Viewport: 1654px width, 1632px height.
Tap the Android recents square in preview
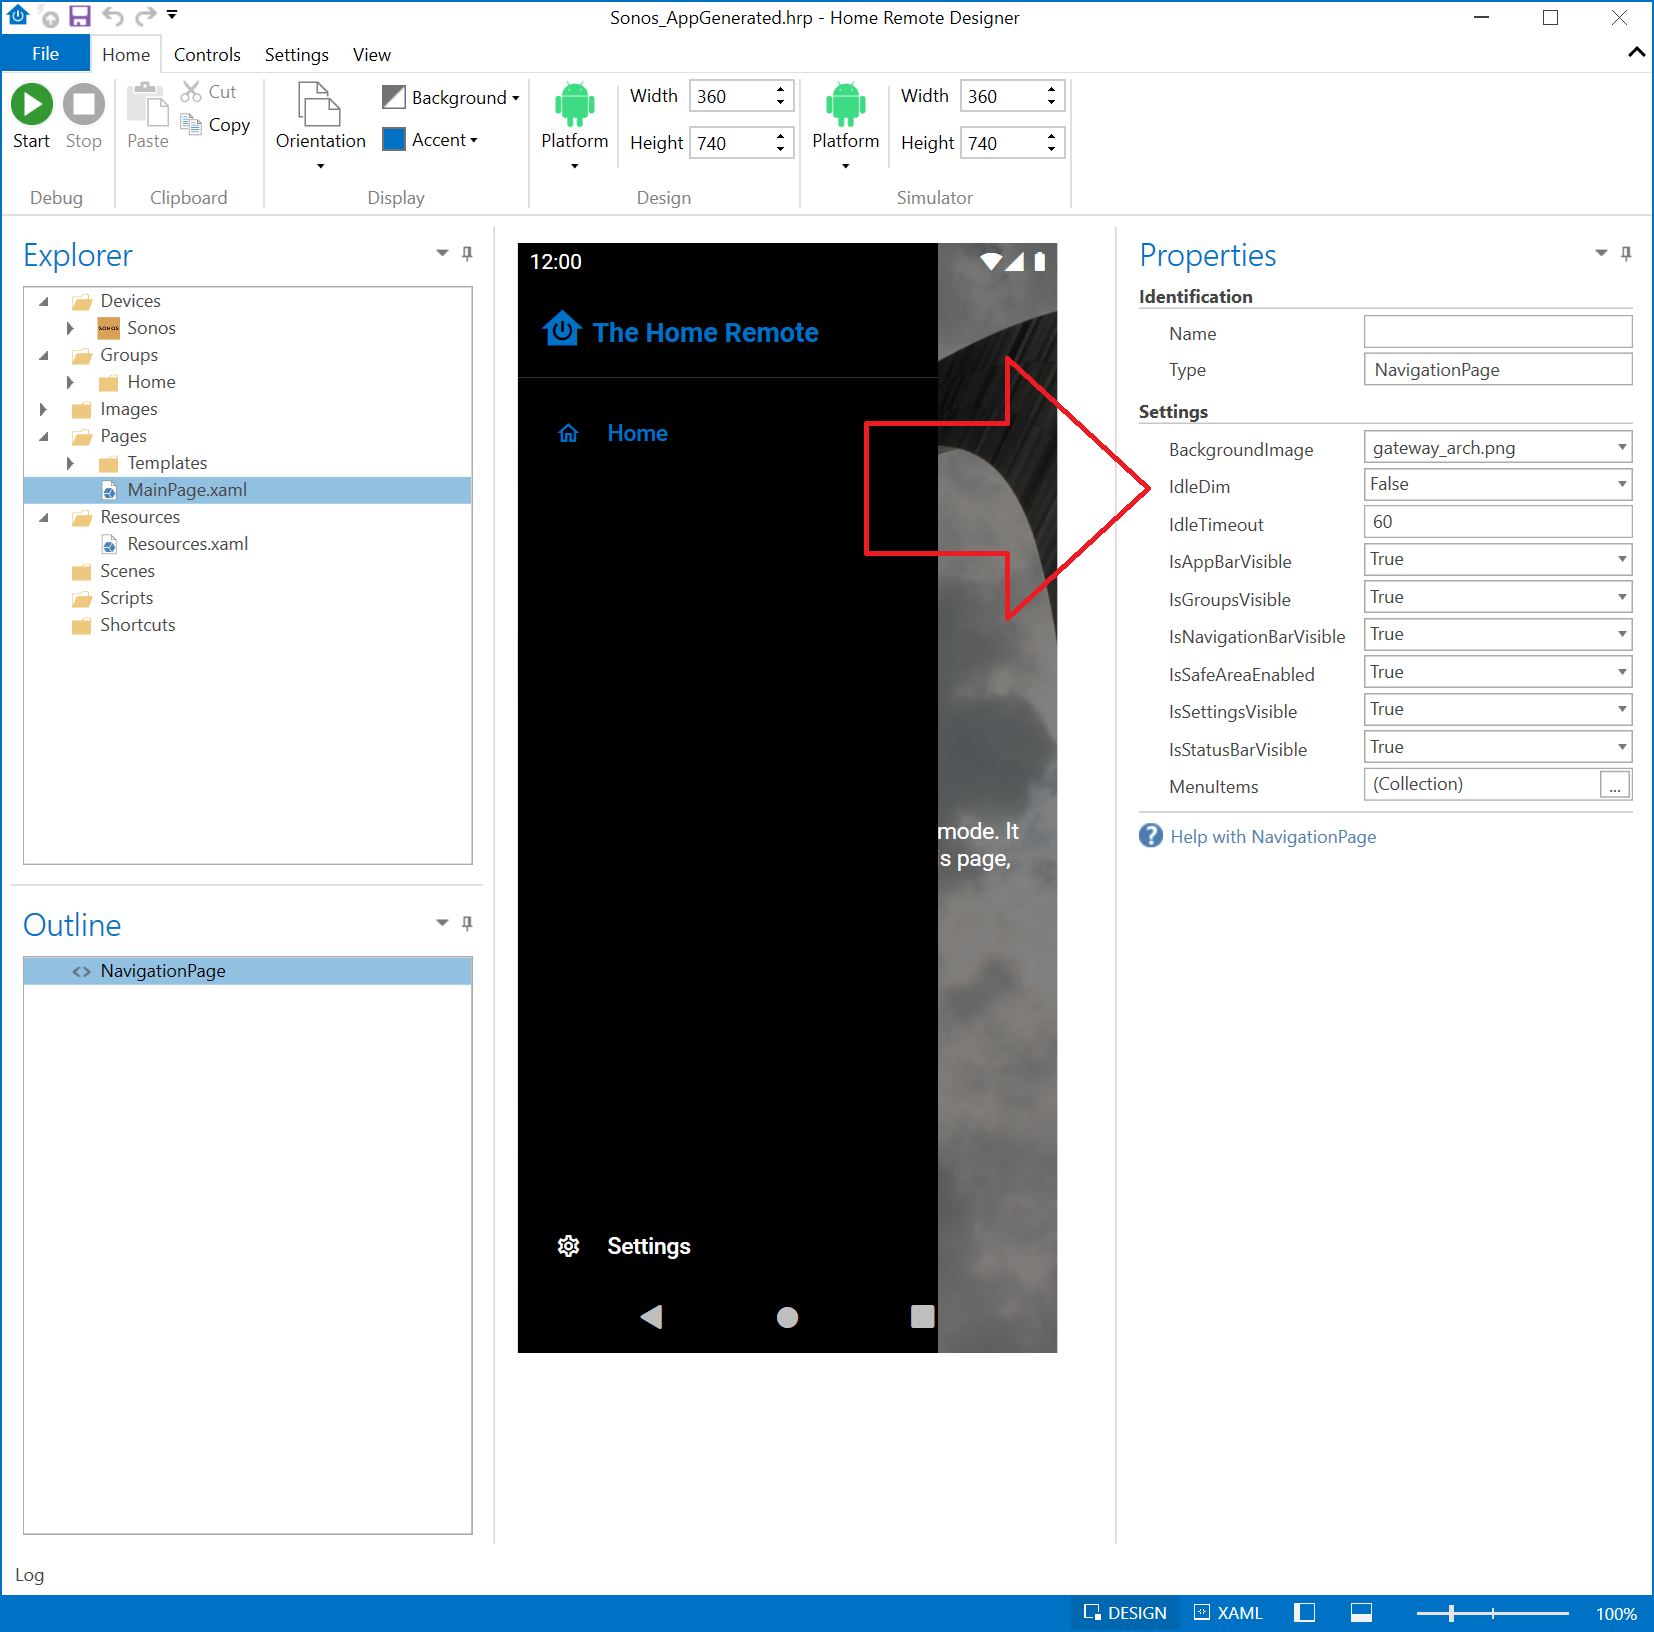[x=923, y=1316]
